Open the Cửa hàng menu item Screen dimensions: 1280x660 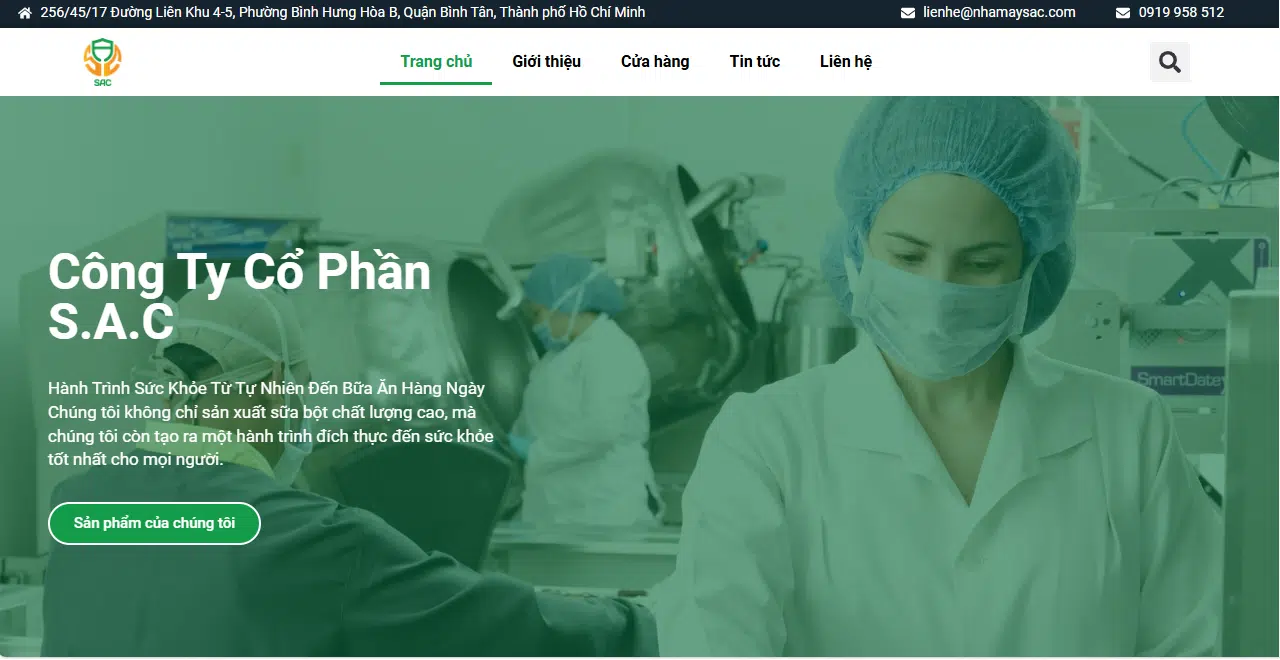pyautogui.click(x=655, y=62)
